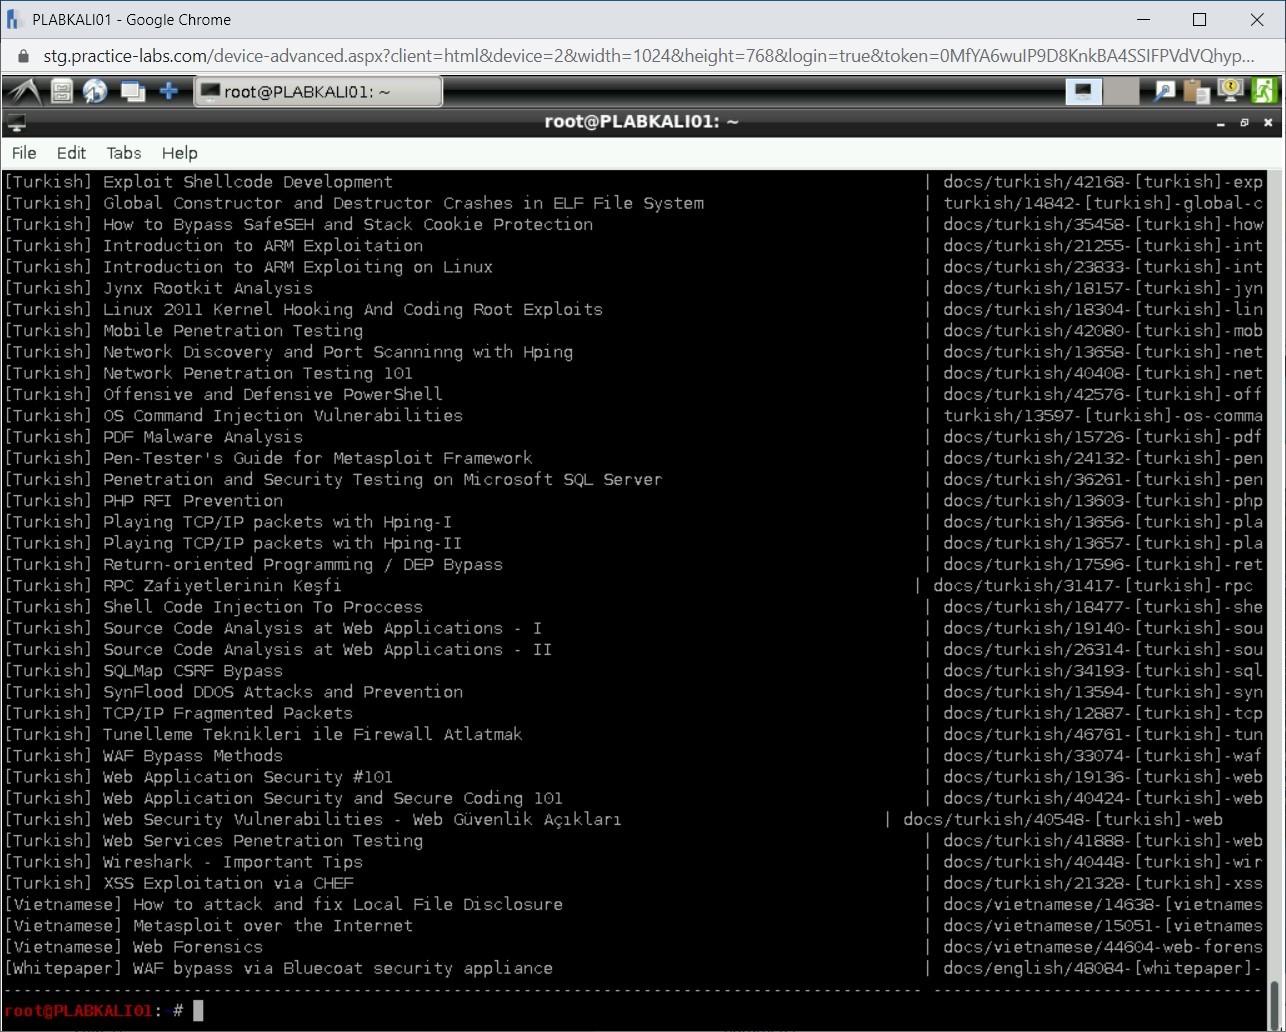Open the clipboard manager tray icon
Viewport: 1286px width, 1032px height.
click(x=1196, y=92)
